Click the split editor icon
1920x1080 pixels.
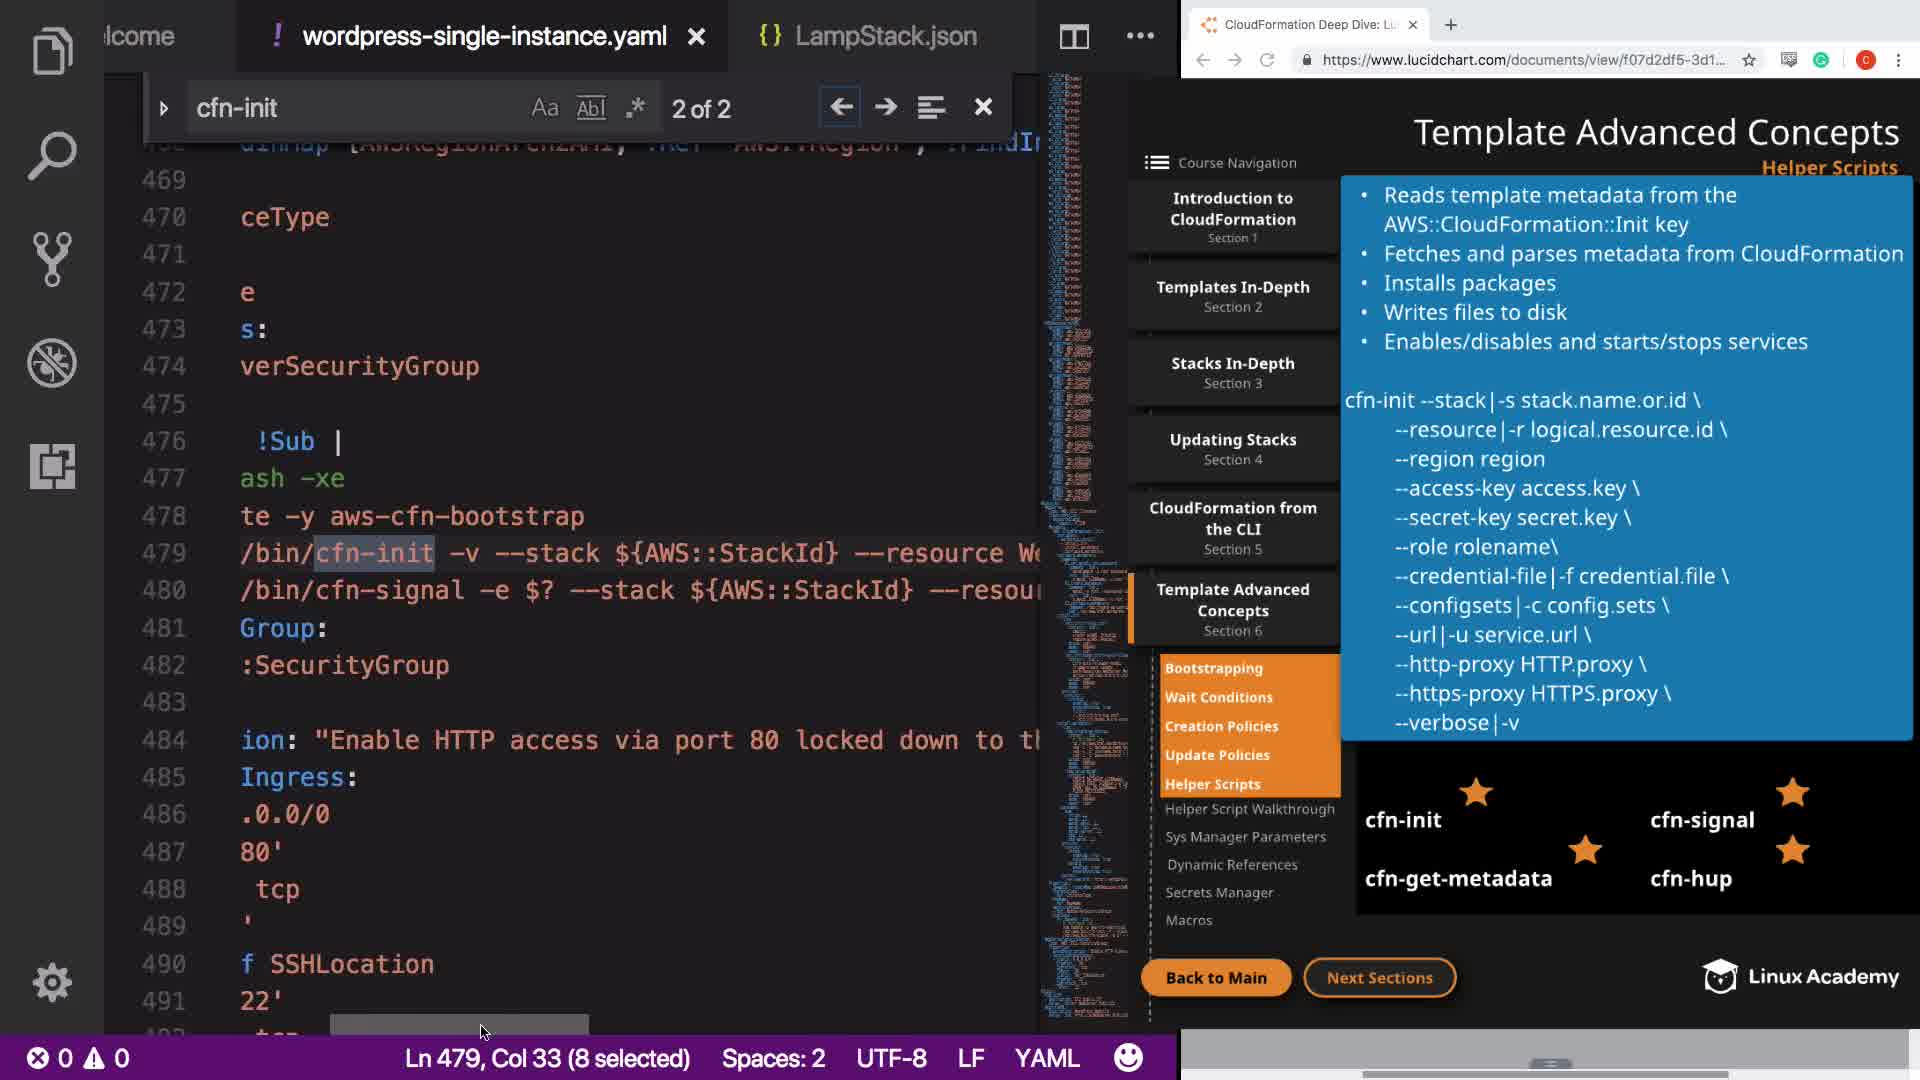click(x=1074, y=37)
